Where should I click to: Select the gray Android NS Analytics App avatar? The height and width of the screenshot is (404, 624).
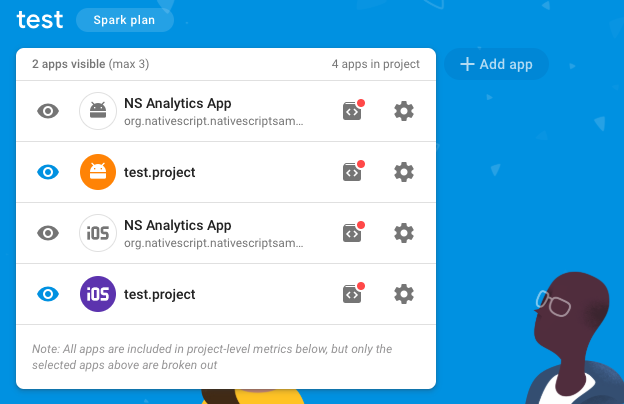click(98, 111)
